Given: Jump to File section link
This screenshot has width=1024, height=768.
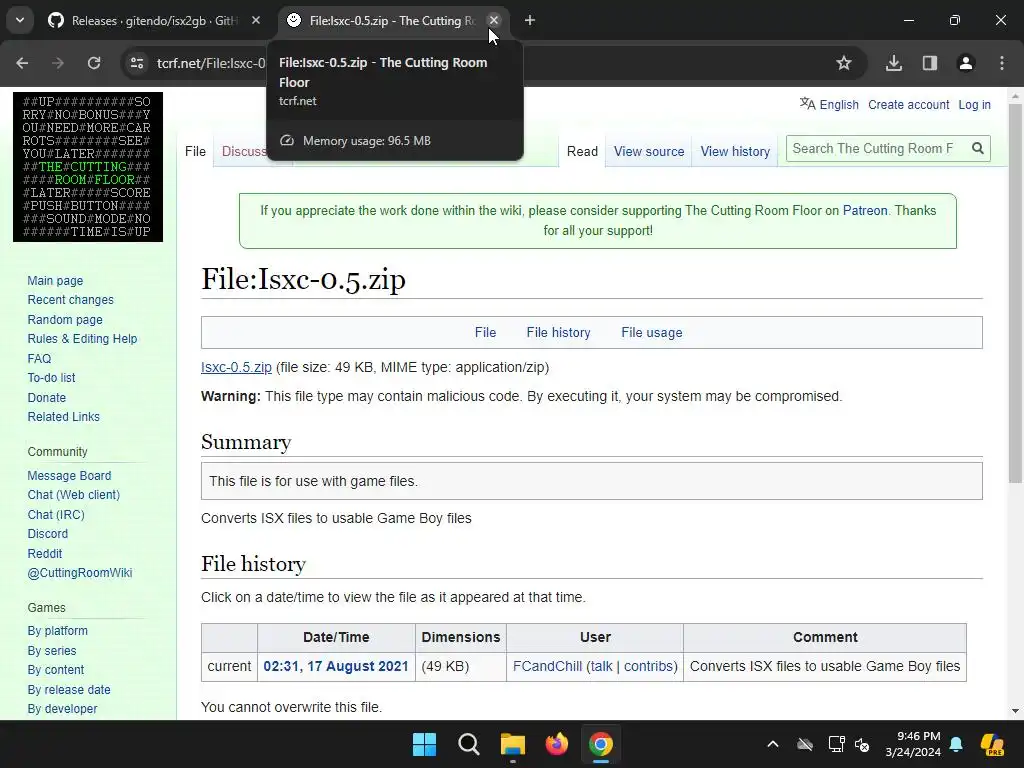Looking at the screenshot, I should pos(485,332).
